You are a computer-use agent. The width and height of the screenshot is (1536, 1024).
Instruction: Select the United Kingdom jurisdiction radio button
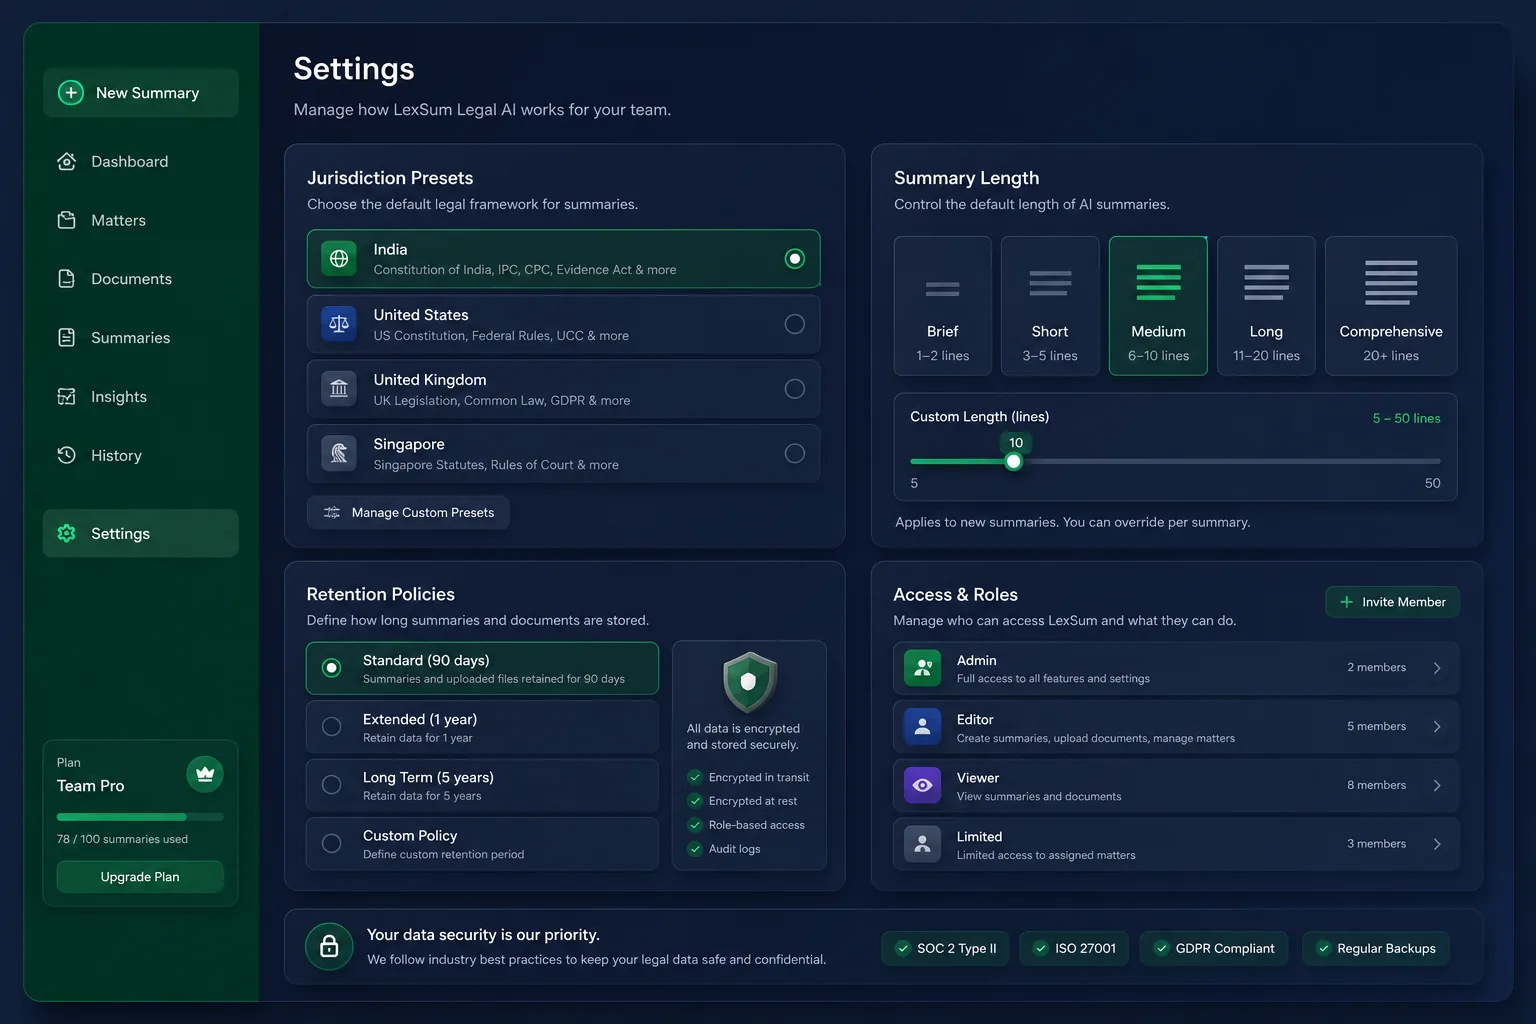point(795,389)
